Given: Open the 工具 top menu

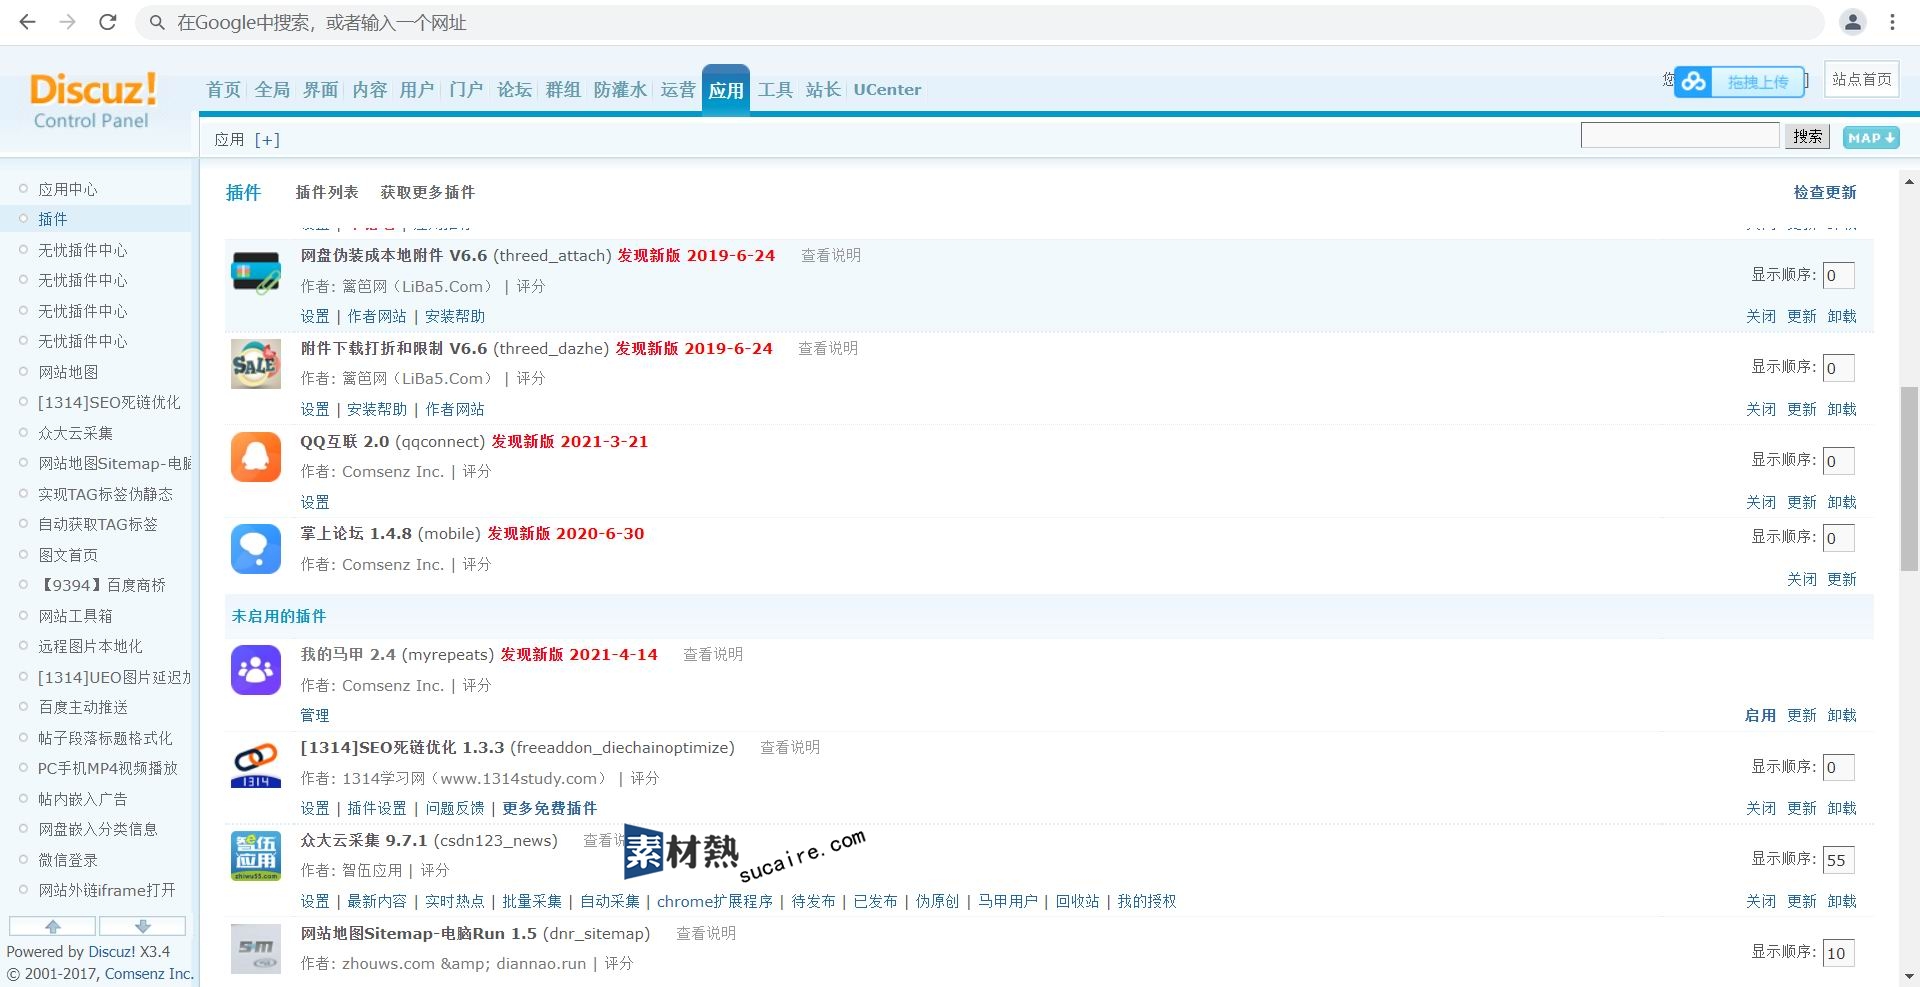Looking at the screenshot, I should click(775, 90).
